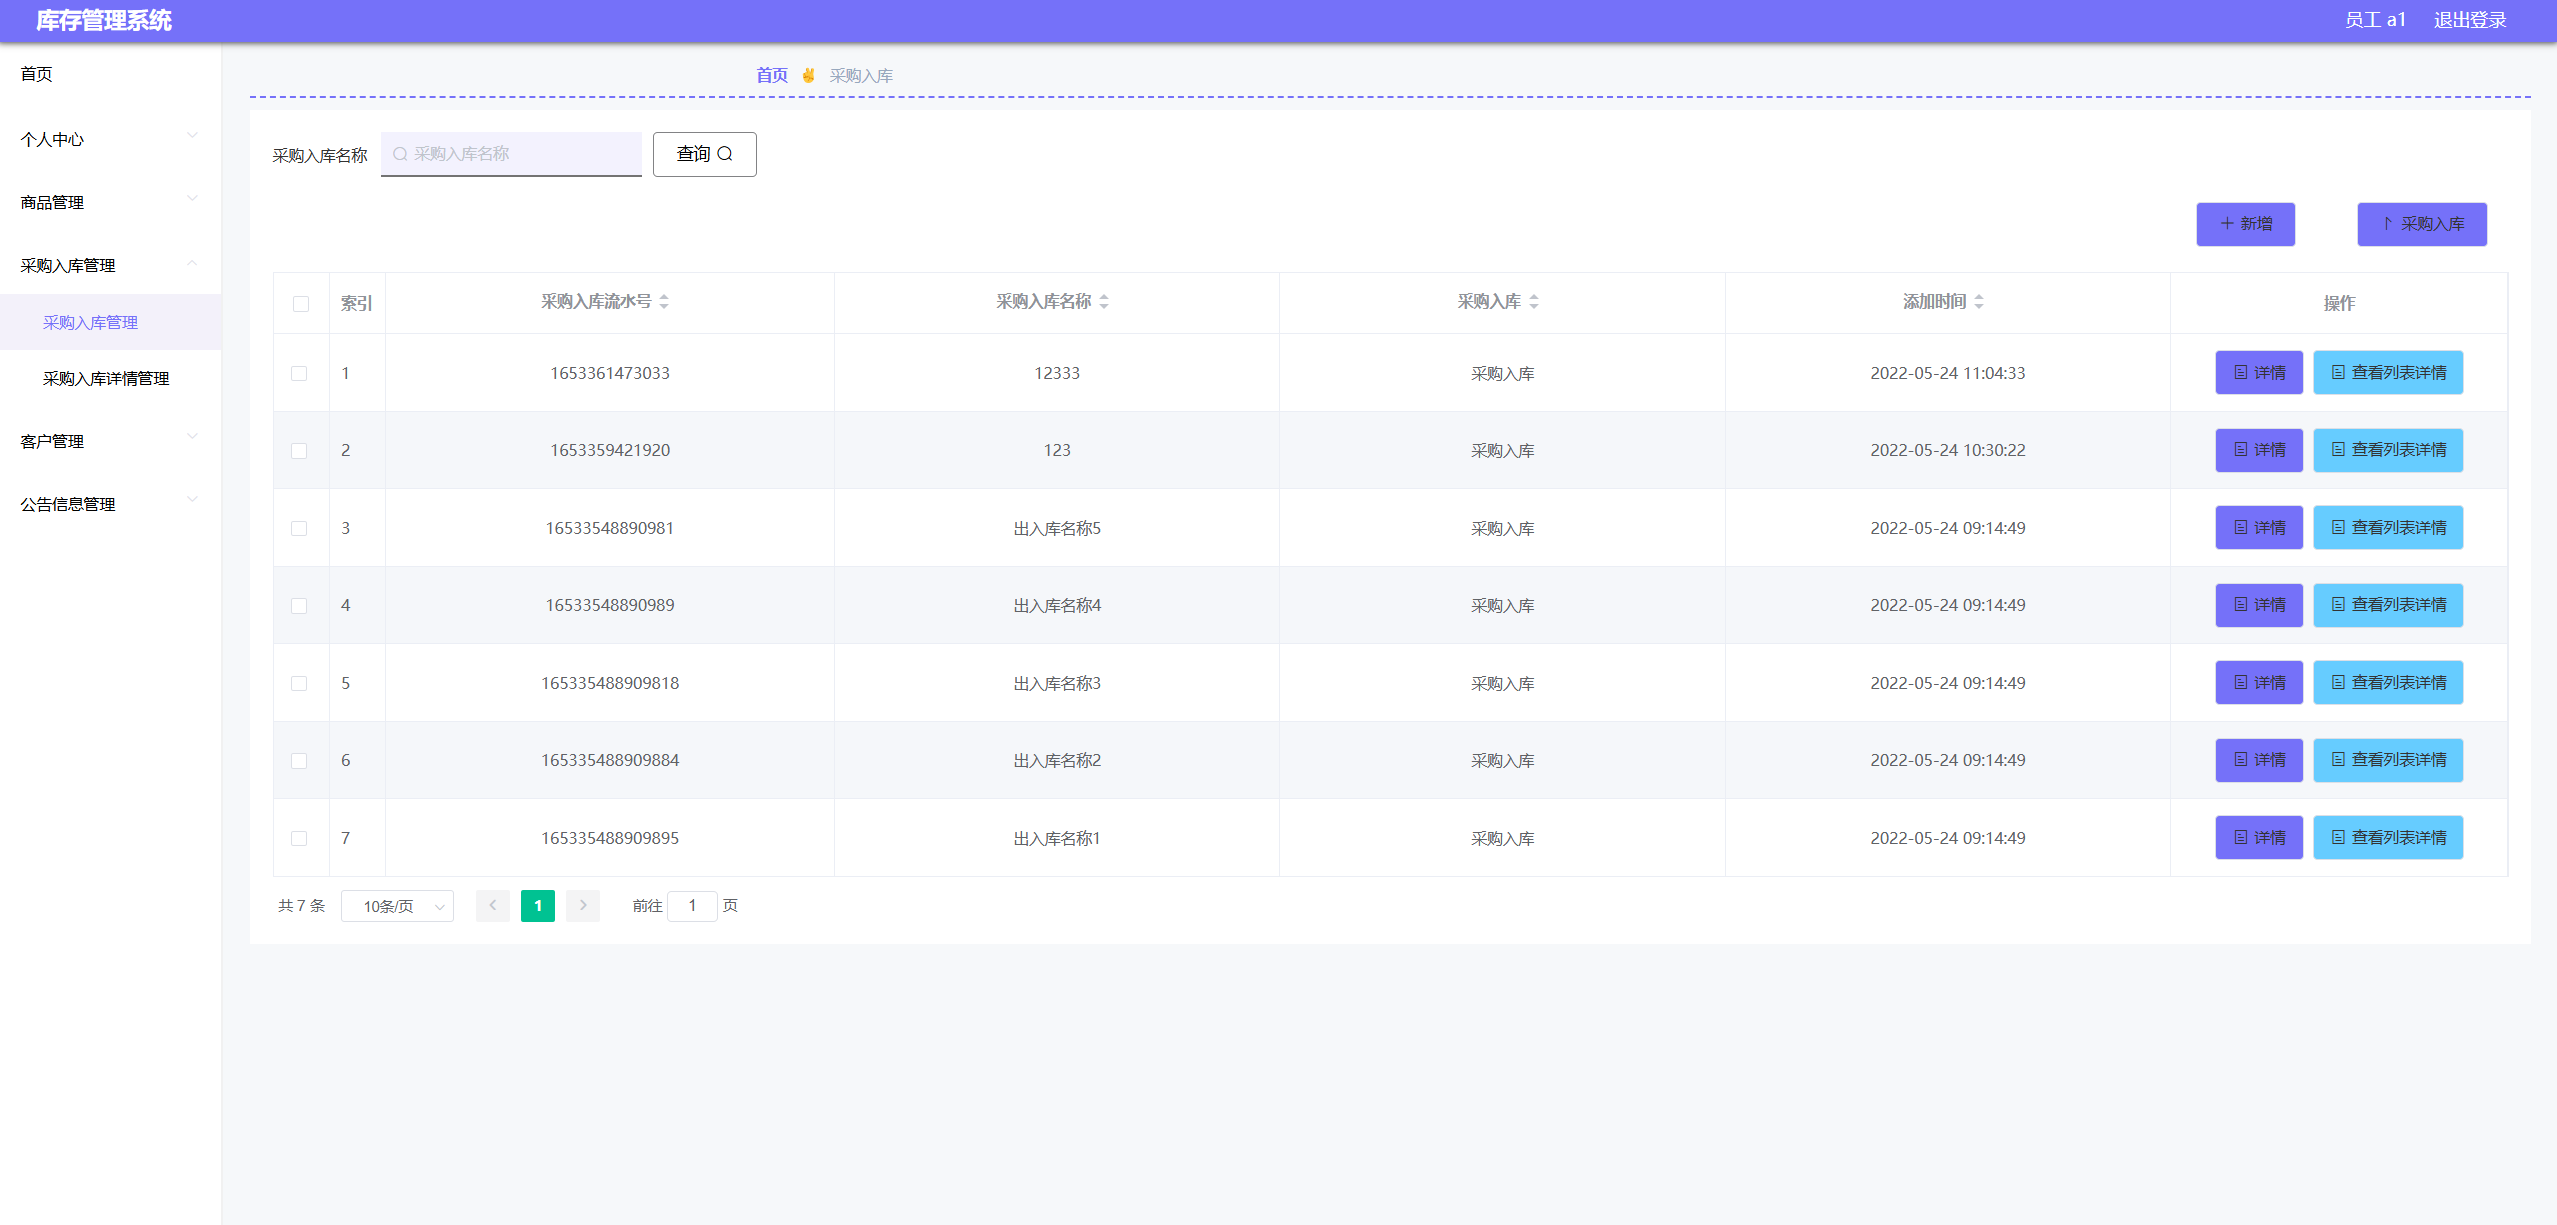The width and height of the screenshot is (2557, 1225).
Task: Toggle the select-all checkbox in the table header
Action: (301, 304)
